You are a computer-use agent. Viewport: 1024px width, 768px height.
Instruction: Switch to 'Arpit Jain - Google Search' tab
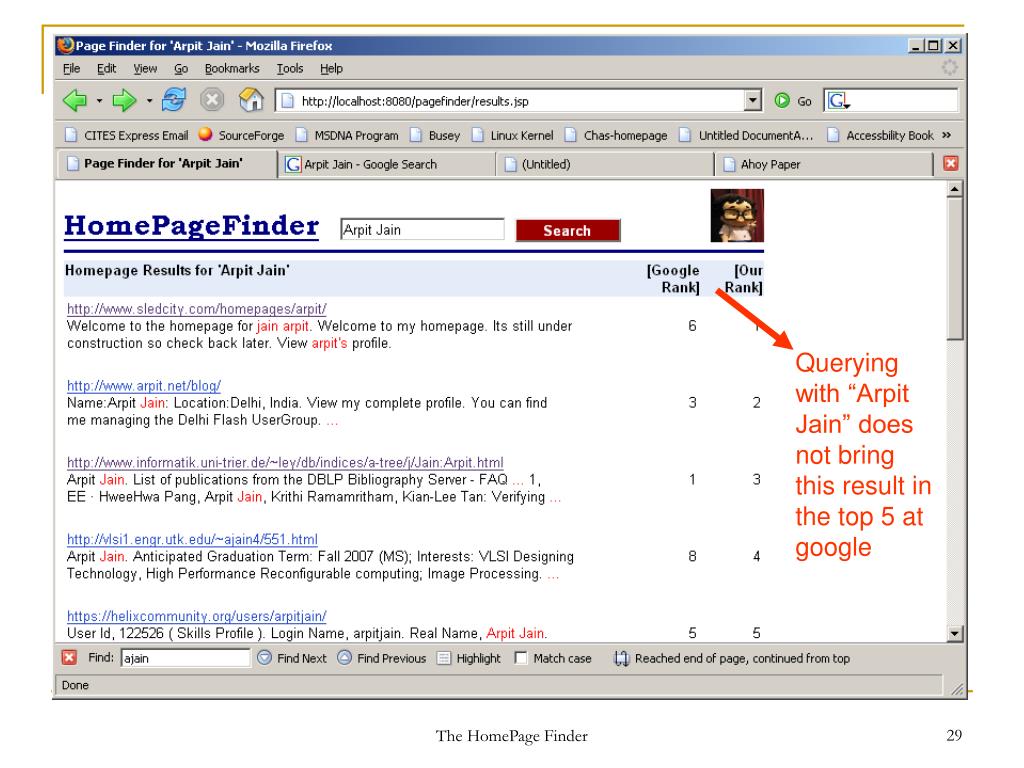pos(387,164)
